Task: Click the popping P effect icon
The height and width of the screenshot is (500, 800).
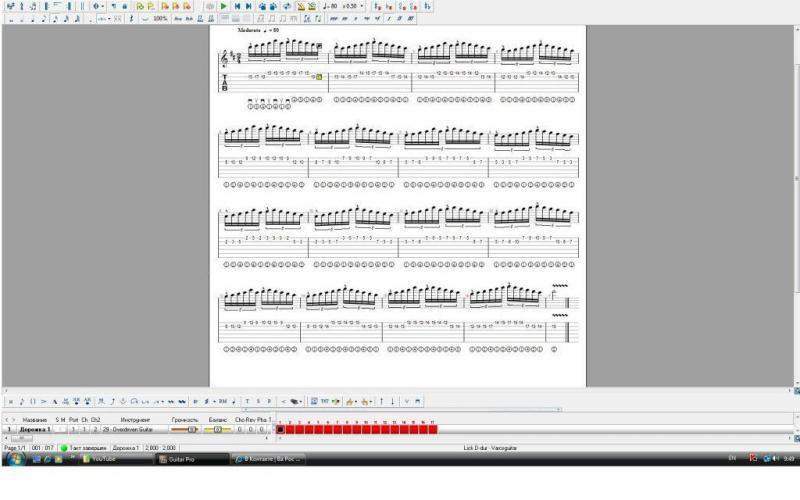Action: (269, 402)
